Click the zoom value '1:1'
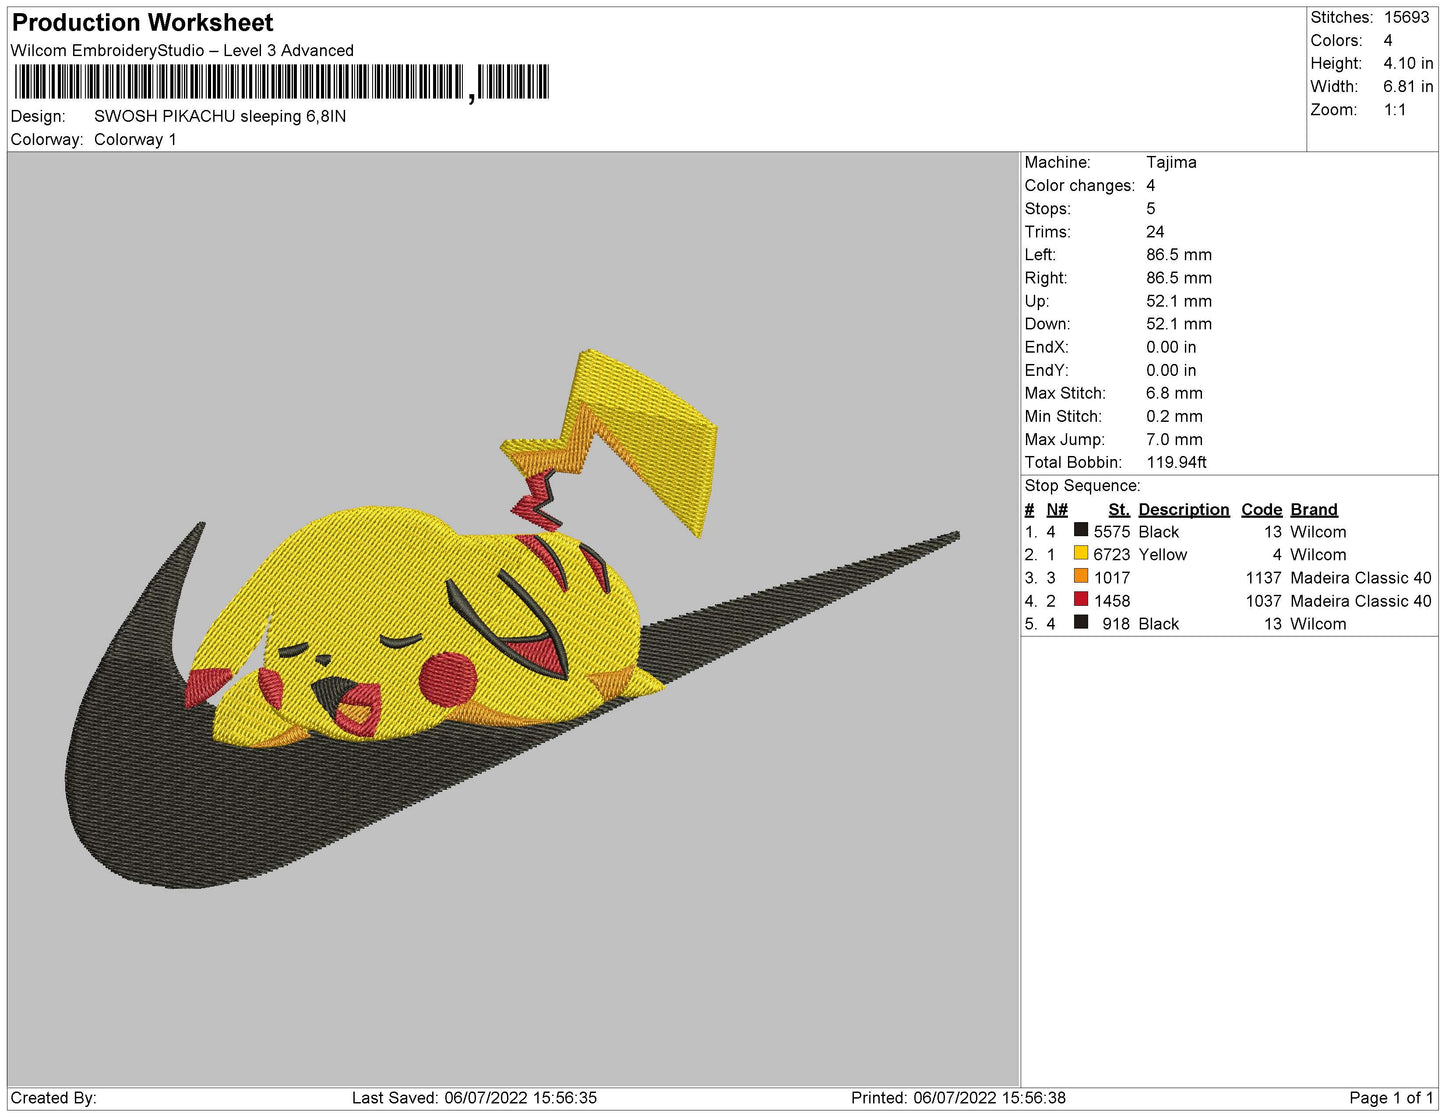Viewport: 1445px width, 1117px height. click(1395, 110)
